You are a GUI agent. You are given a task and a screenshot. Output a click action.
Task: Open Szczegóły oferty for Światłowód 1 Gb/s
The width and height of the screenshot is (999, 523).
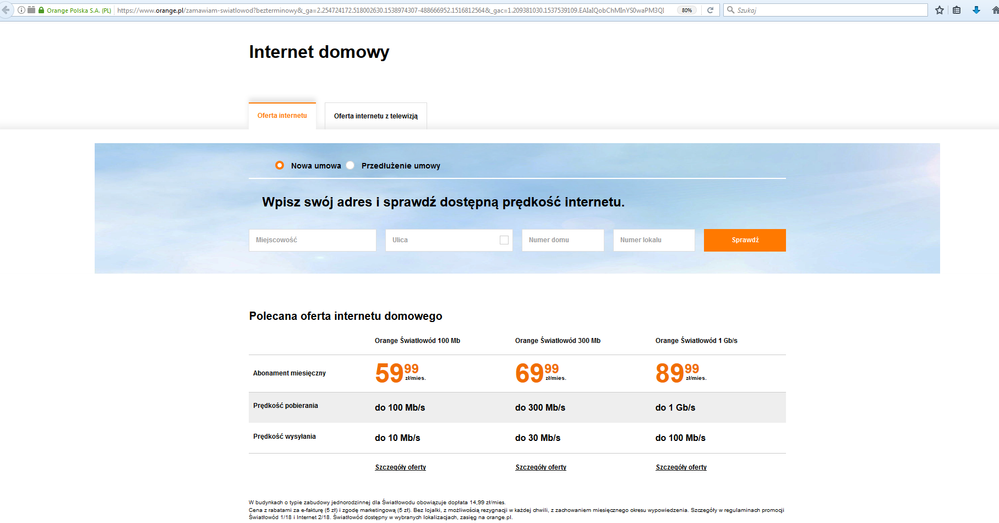681,467
